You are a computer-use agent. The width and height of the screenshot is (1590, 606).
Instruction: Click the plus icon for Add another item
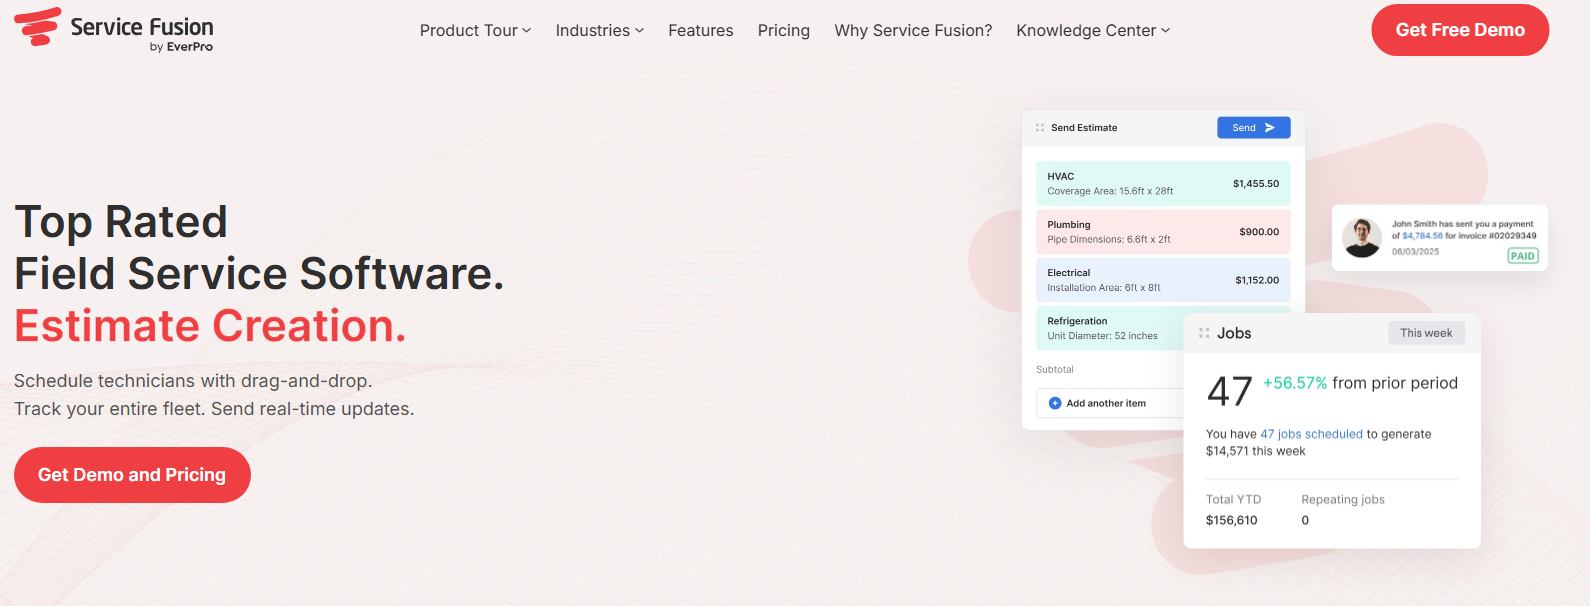coord(1055,403)
